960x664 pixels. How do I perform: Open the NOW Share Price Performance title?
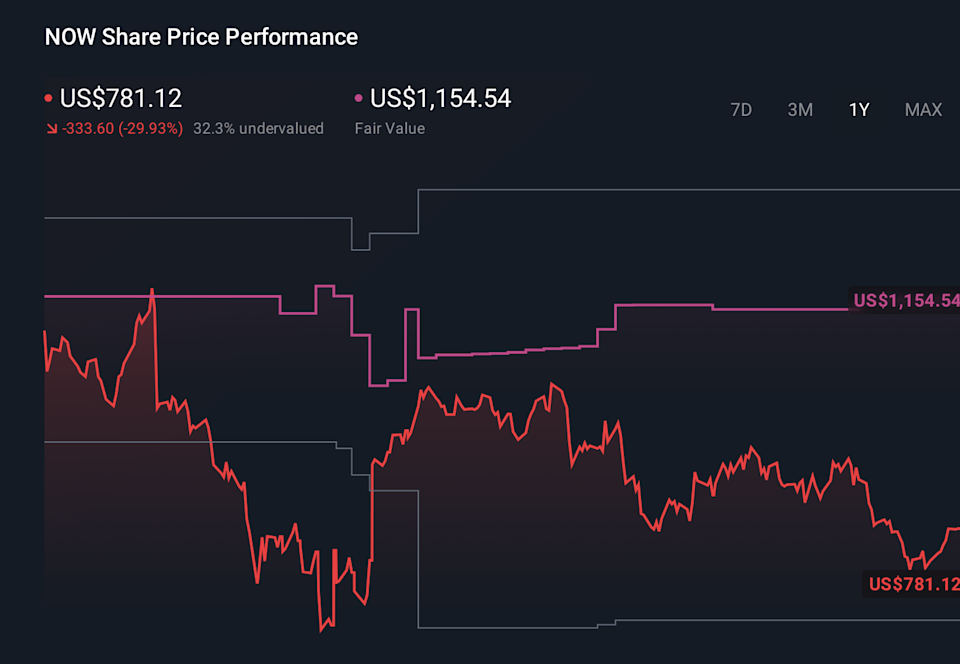pos(200,36)
